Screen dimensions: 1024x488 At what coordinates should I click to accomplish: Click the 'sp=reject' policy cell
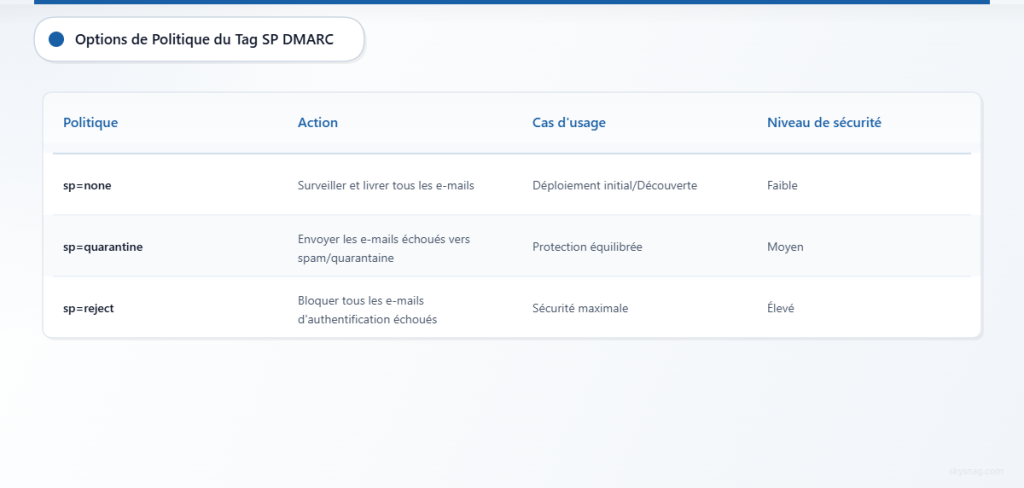point(89,308)
